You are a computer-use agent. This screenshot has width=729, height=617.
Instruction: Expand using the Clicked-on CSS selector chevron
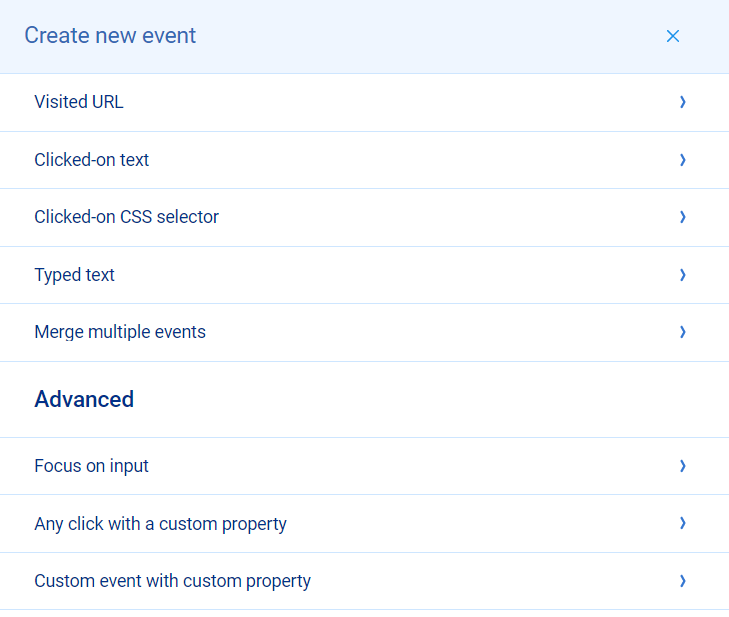(x=683, y=217)
